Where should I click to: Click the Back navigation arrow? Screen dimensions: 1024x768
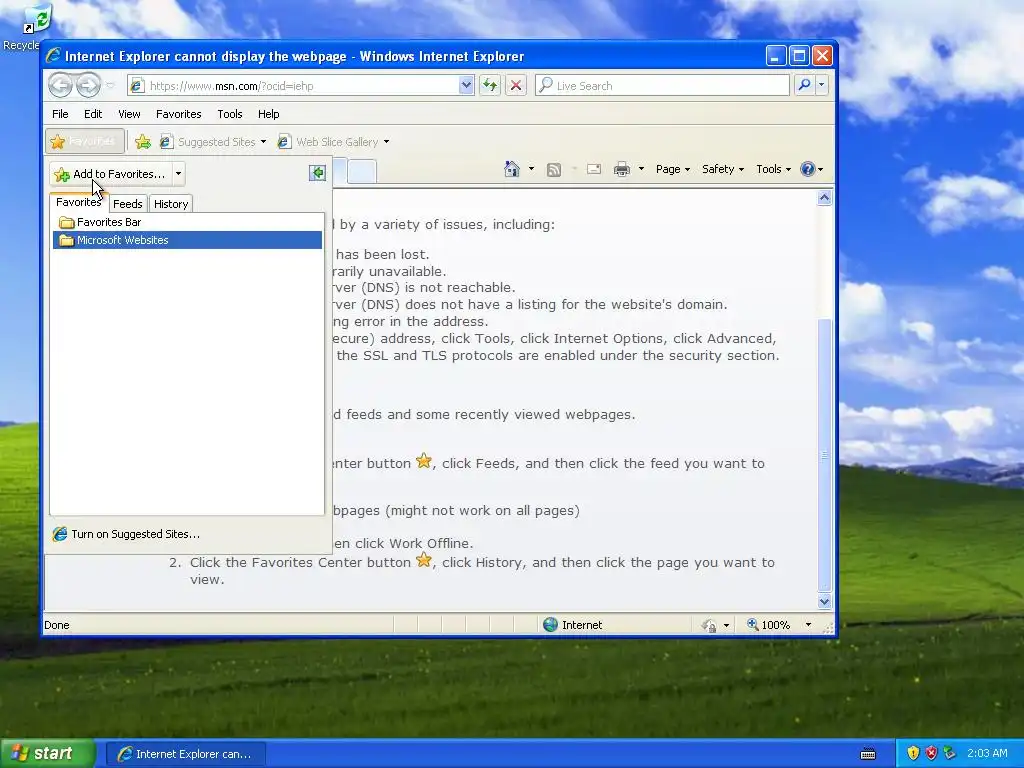pyautogui.click(x=60, y=85)
